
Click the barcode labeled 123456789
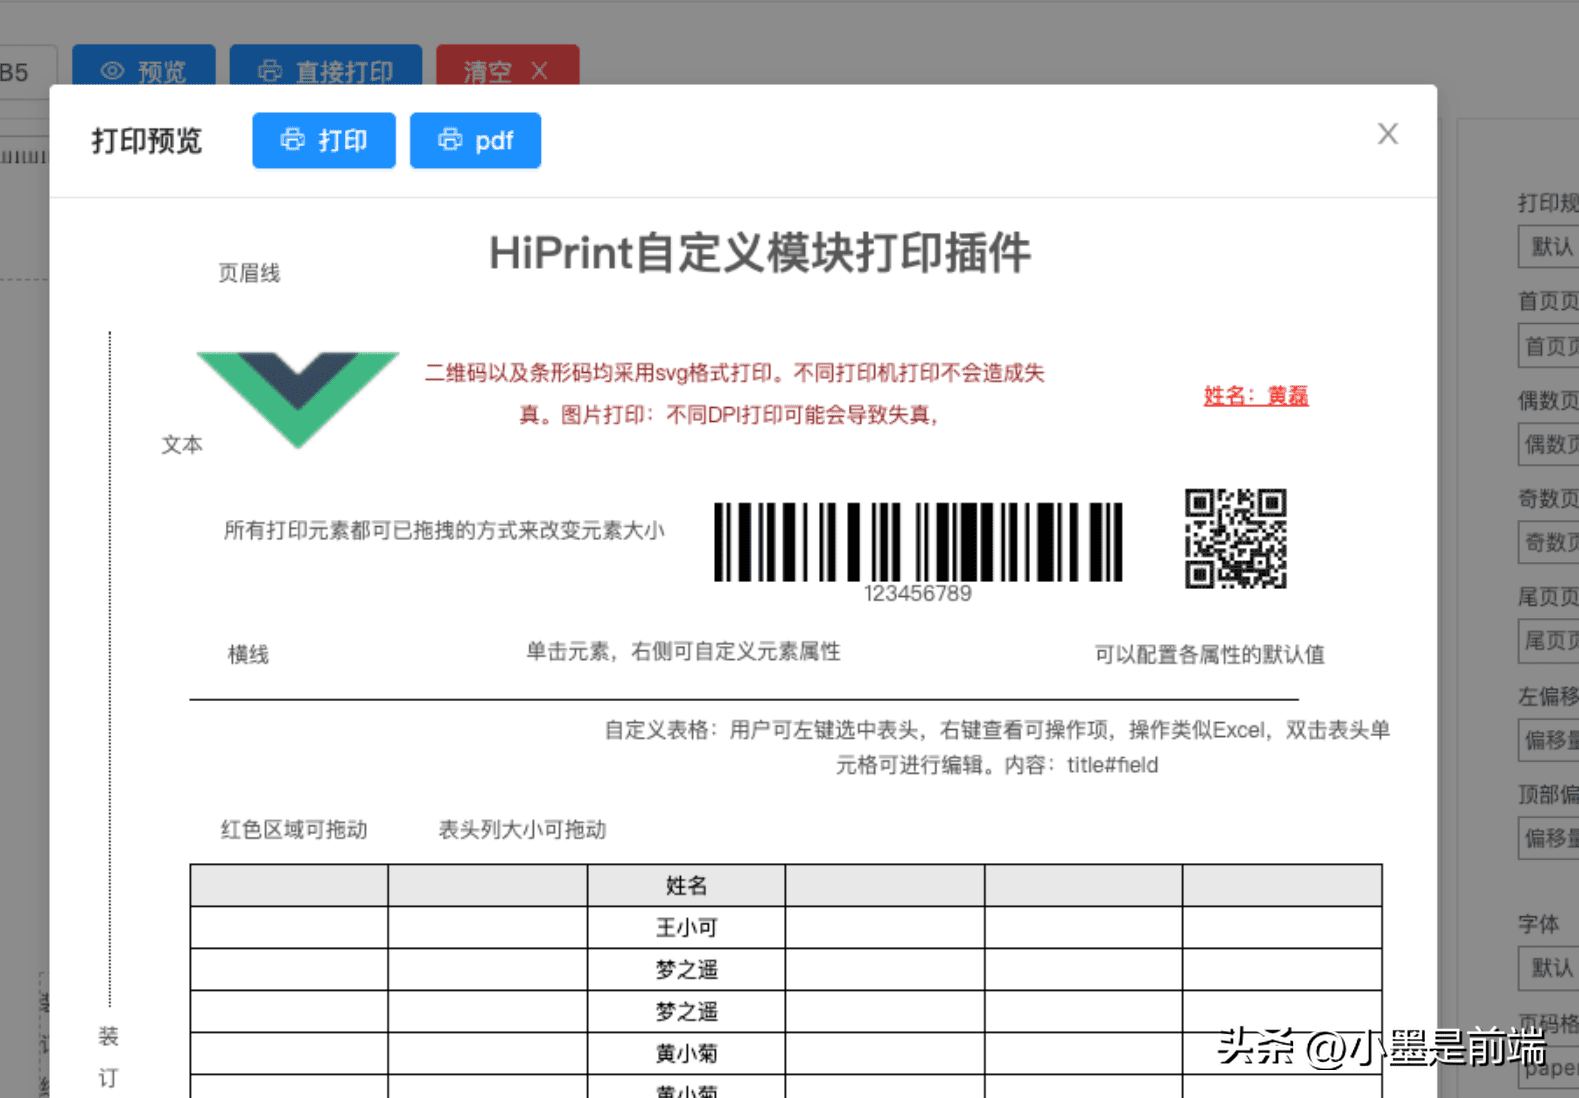pyautogui.click(x=917, y=543)
